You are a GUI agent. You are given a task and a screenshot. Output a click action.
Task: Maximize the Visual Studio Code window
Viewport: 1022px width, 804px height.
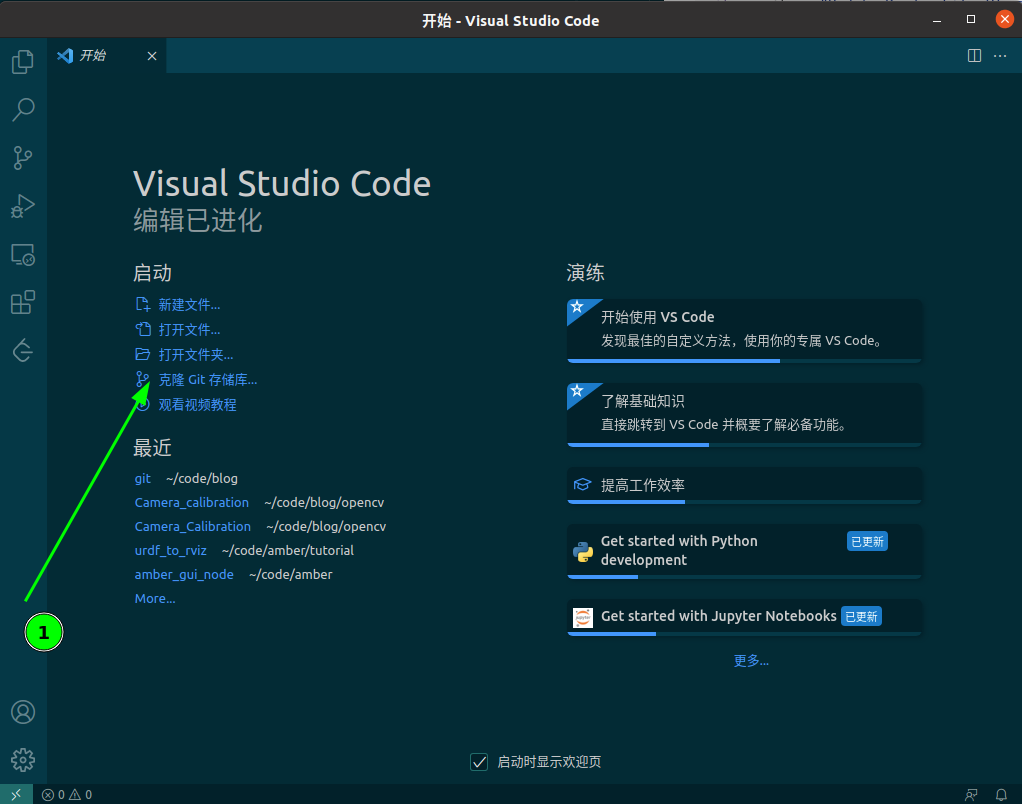click(971, 20)
